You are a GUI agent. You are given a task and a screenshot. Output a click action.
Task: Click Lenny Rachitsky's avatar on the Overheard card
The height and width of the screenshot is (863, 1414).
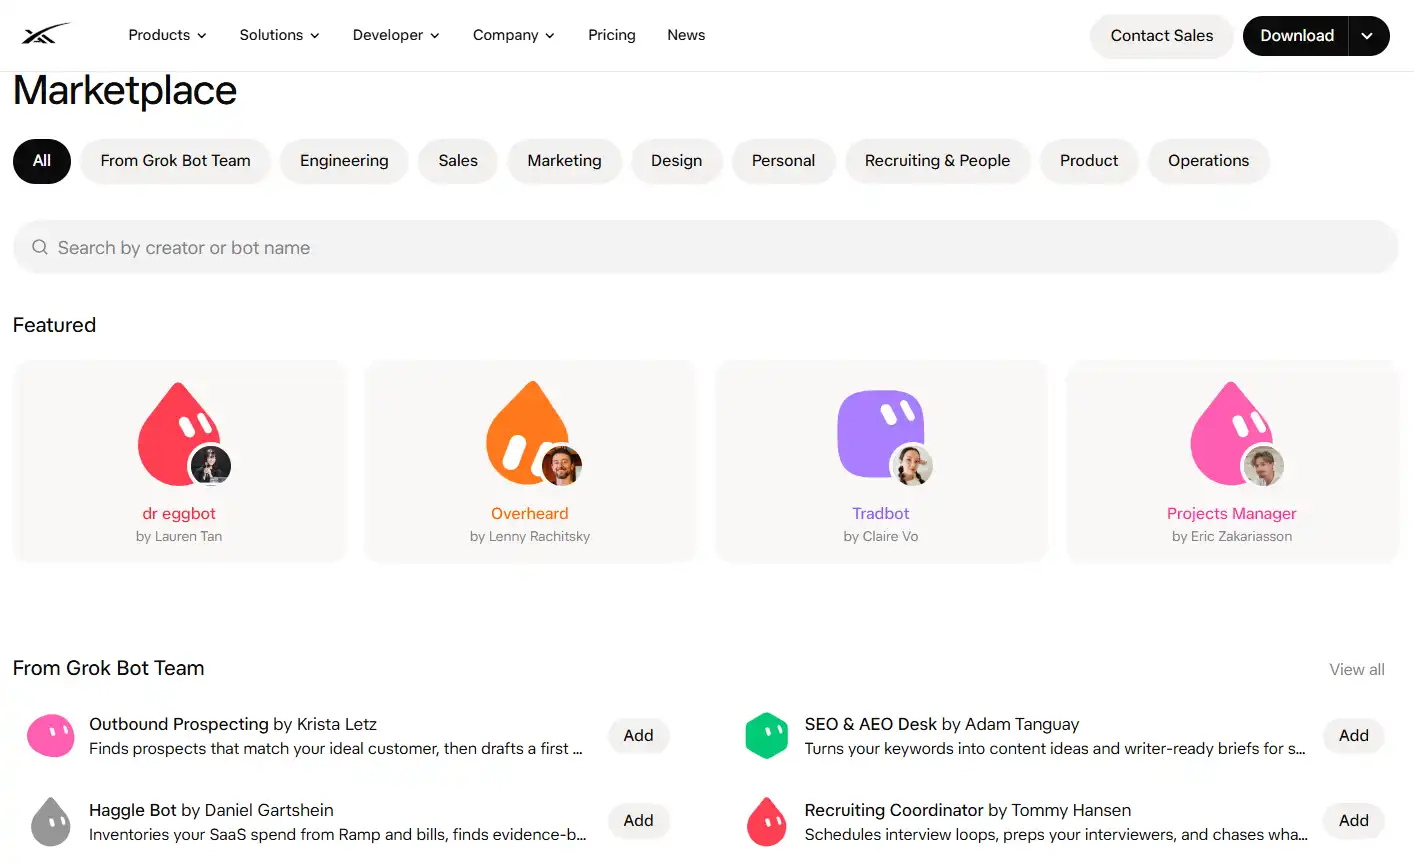[562, 465]
